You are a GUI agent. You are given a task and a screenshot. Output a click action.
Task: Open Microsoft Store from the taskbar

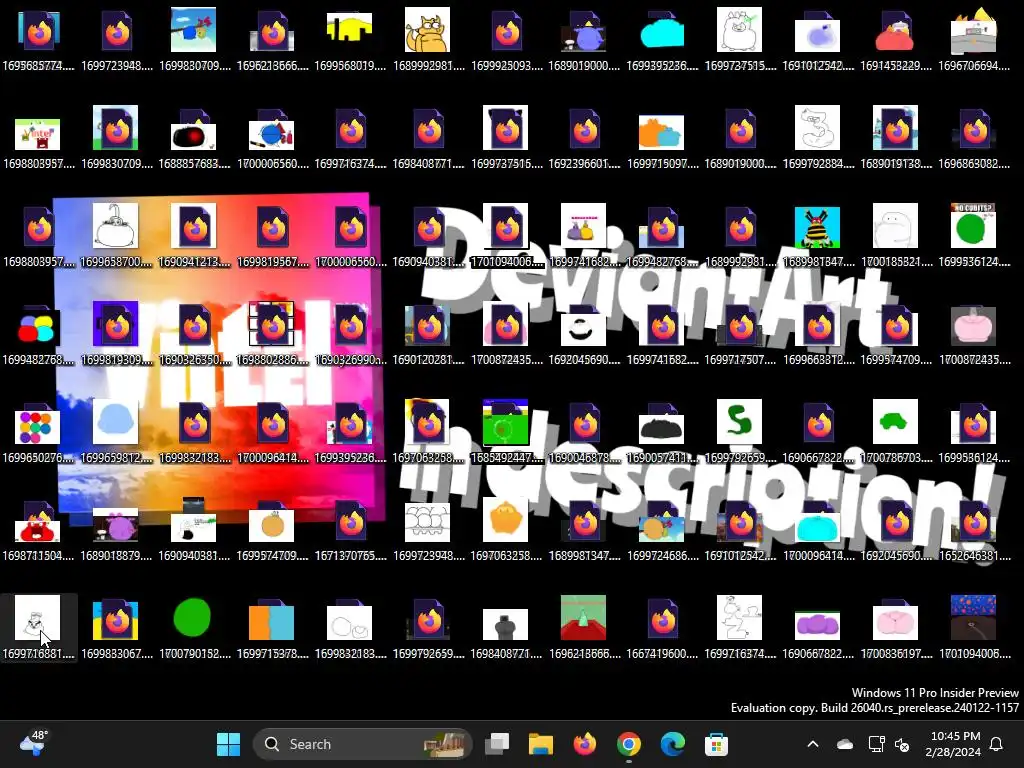tap(716, 744)
